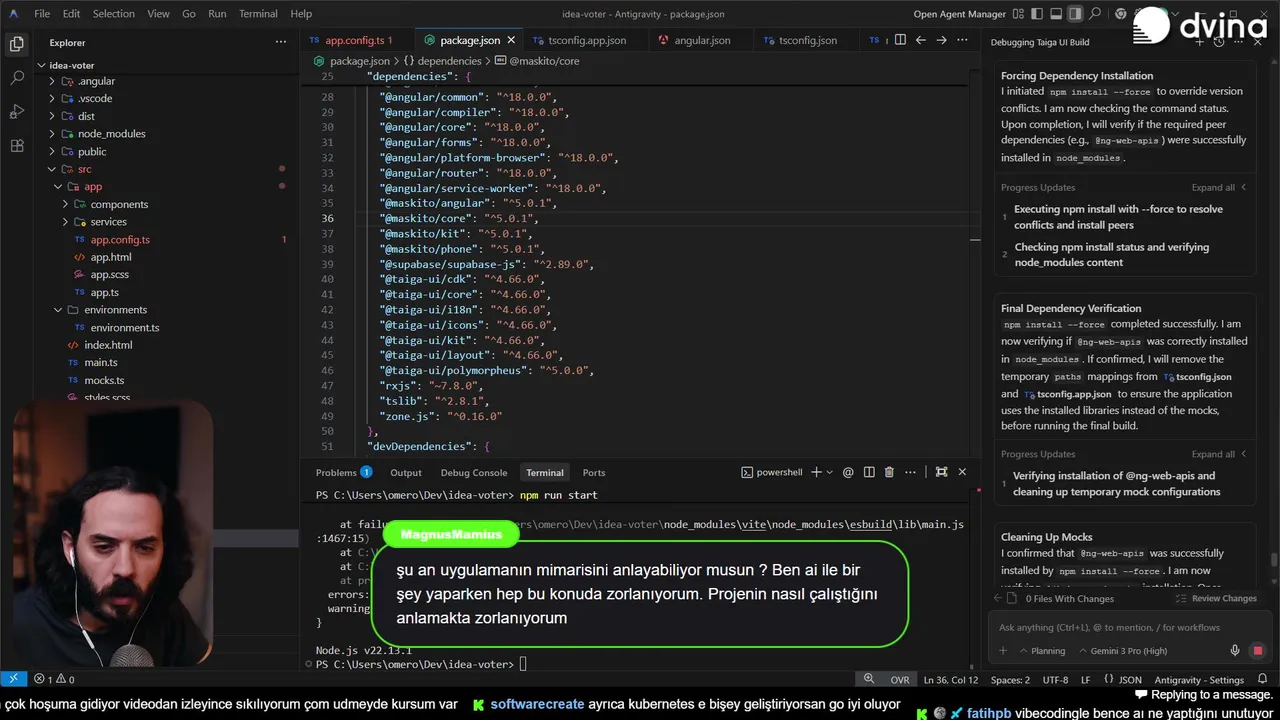The width and height of the screenshot is (1280, 720).
Task: Open the Run menu
Action: click(217, 14)
